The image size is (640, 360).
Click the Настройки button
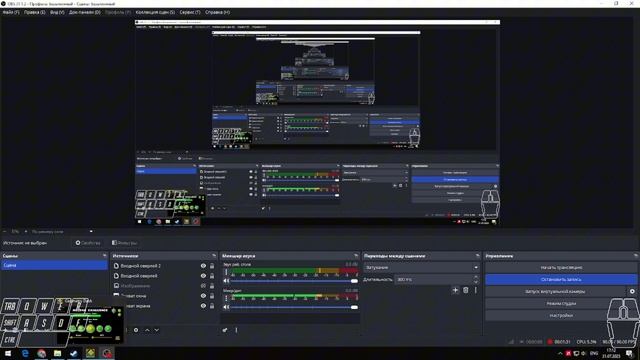click(561, 316)
